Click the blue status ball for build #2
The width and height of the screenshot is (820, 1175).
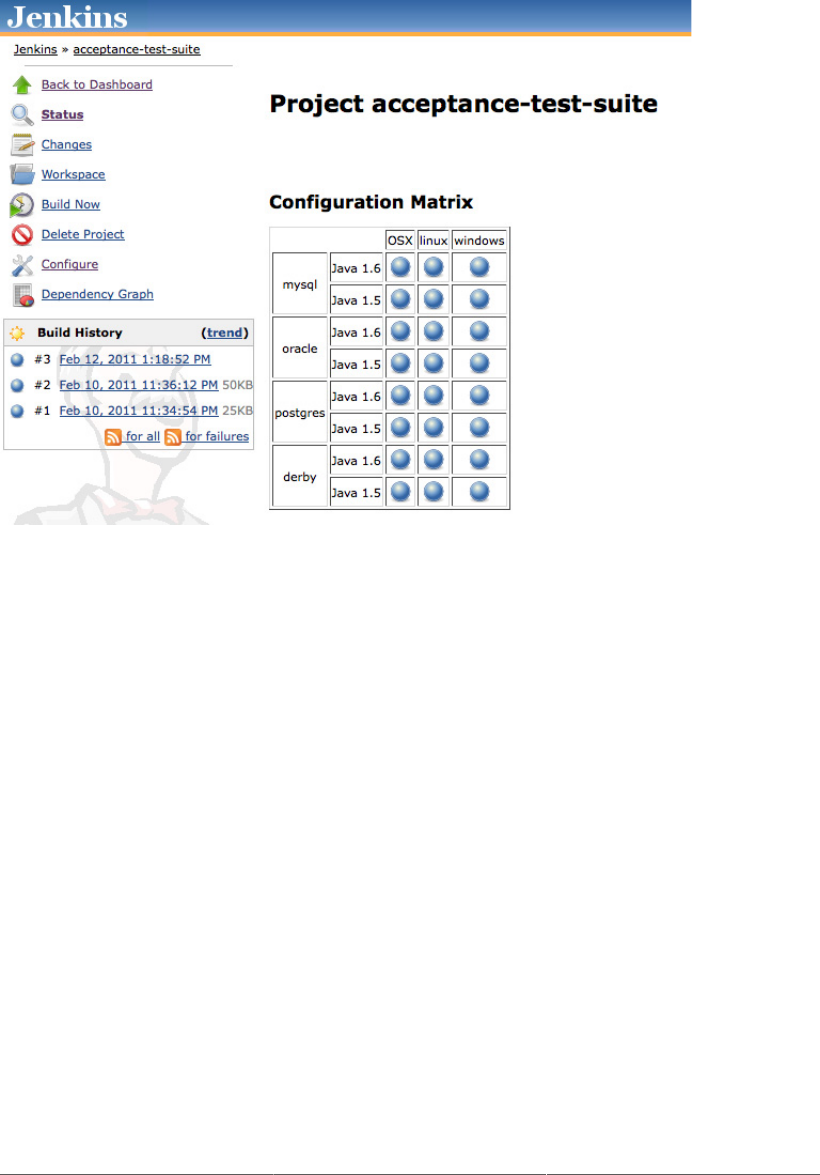(x=17, y=385)
